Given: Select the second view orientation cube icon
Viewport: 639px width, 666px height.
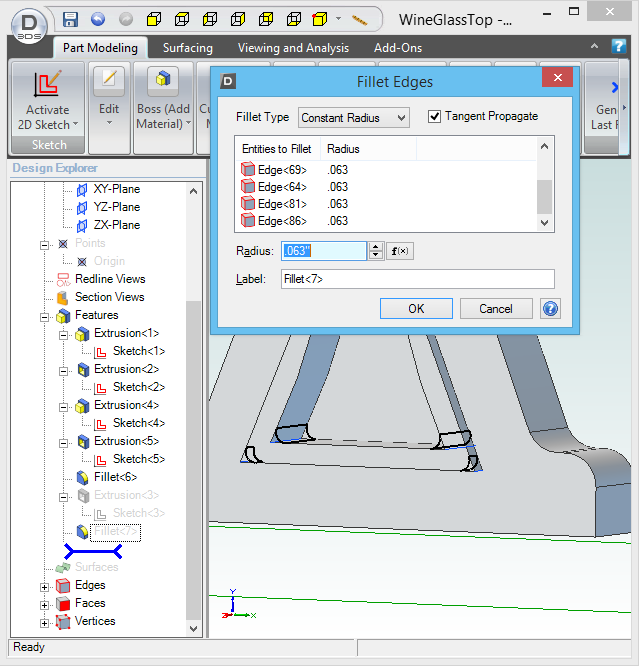Looking at the screenshot, I should coord(182,19).
